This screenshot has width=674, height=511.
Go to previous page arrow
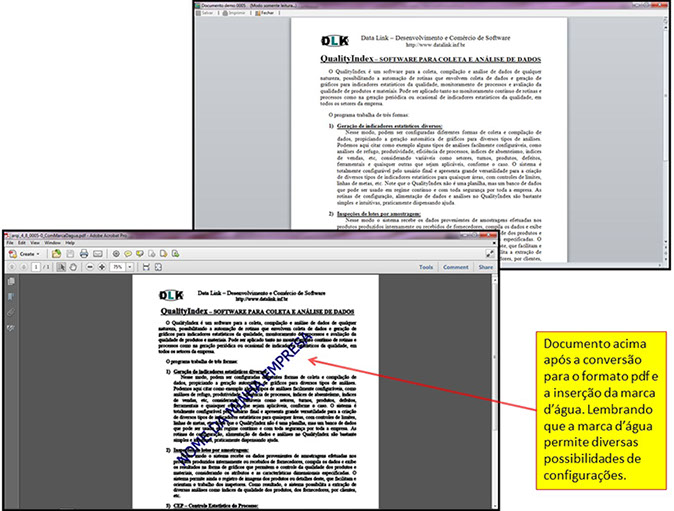[11, 268]
